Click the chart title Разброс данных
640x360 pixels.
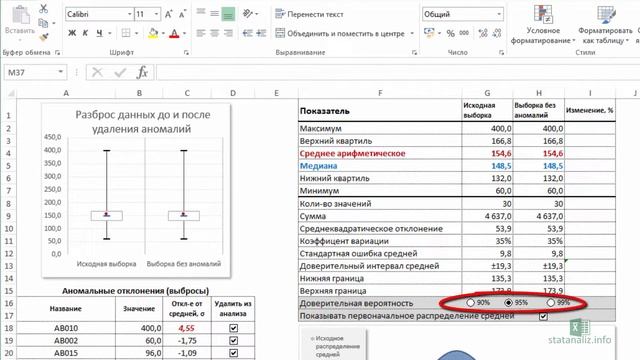tap(142, 122)
